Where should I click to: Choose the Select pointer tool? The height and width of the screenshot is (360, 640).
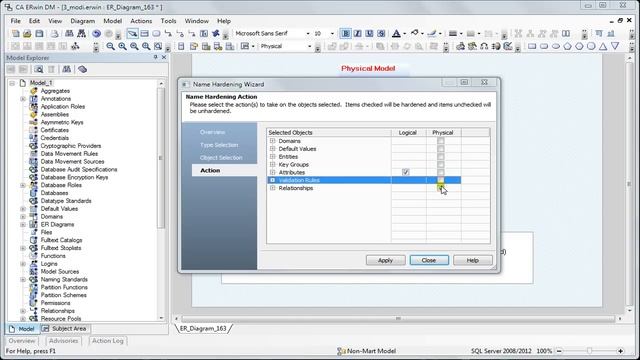[132, 33]
